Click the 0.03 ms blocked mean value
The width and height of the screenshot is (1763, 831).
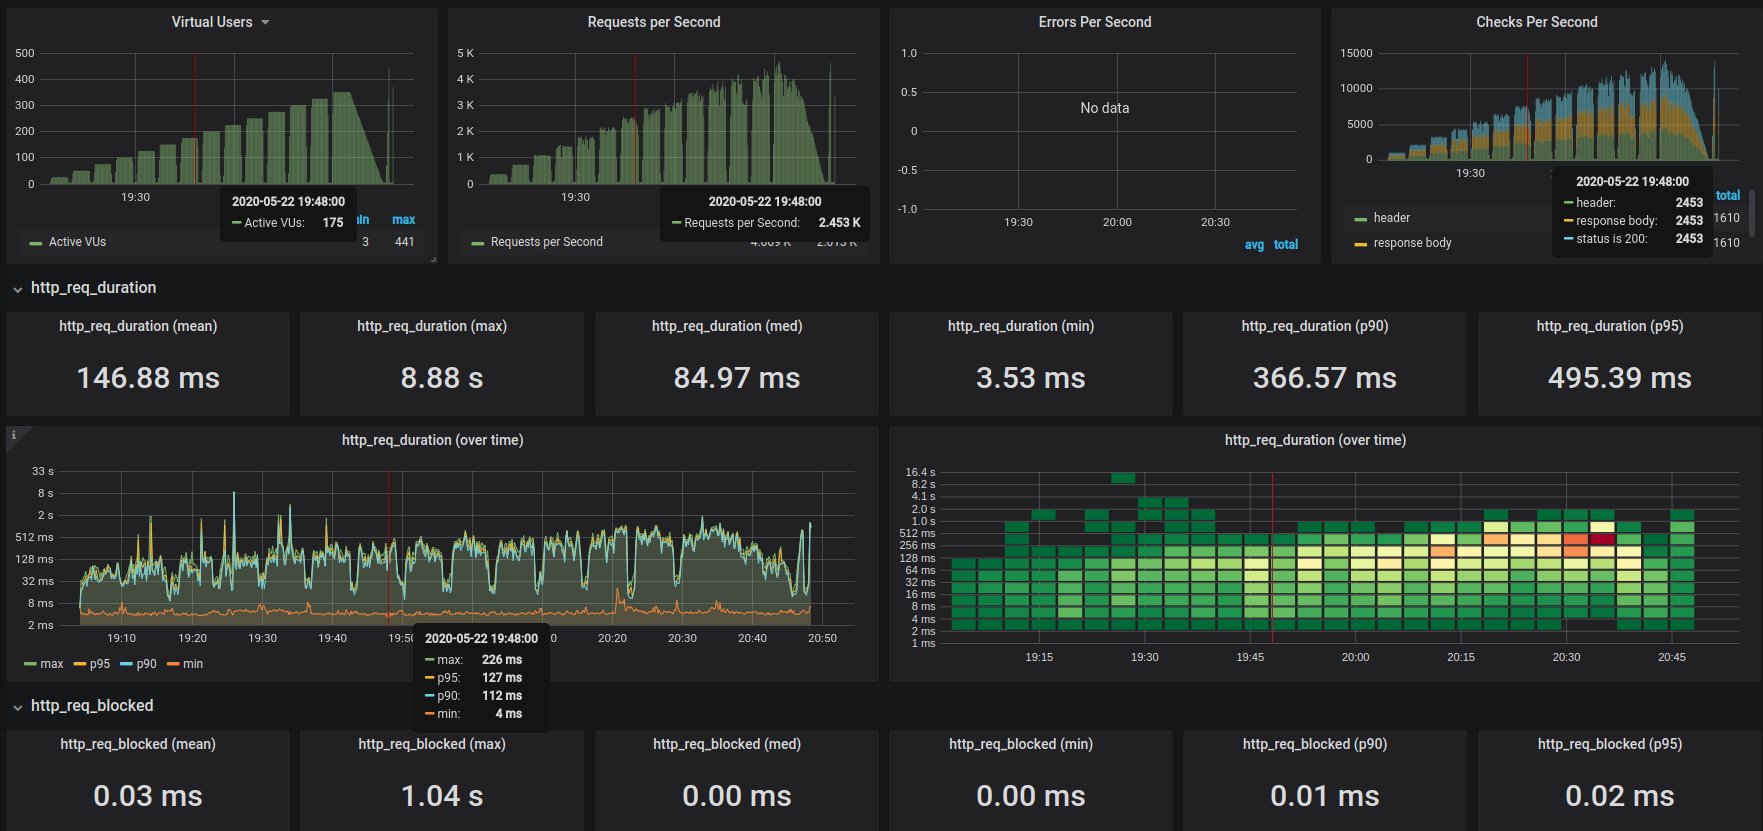pyautogui.click(x=148, y=796)
